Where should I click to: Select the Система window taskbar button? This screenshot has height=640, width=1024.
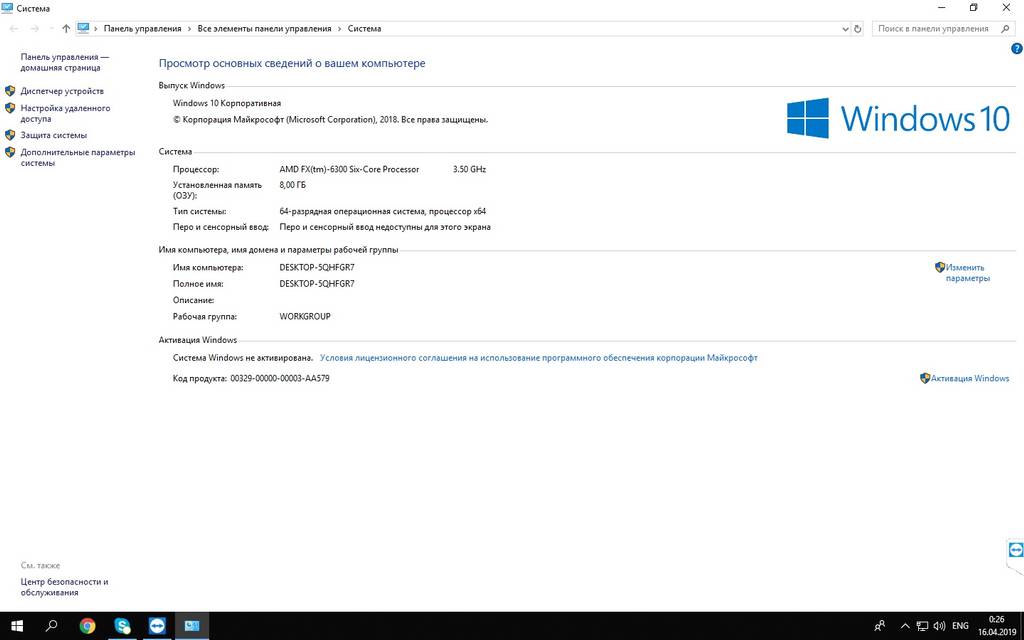tap(192, 626)
